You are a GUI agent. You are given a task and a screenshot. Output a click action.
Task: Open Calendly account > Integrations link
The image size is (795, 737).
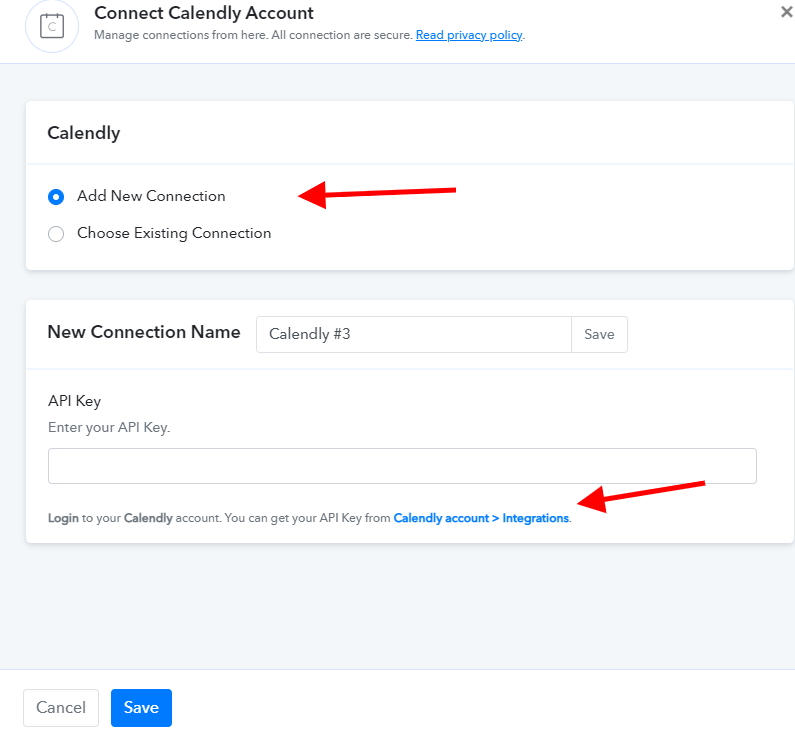[481, 518]
